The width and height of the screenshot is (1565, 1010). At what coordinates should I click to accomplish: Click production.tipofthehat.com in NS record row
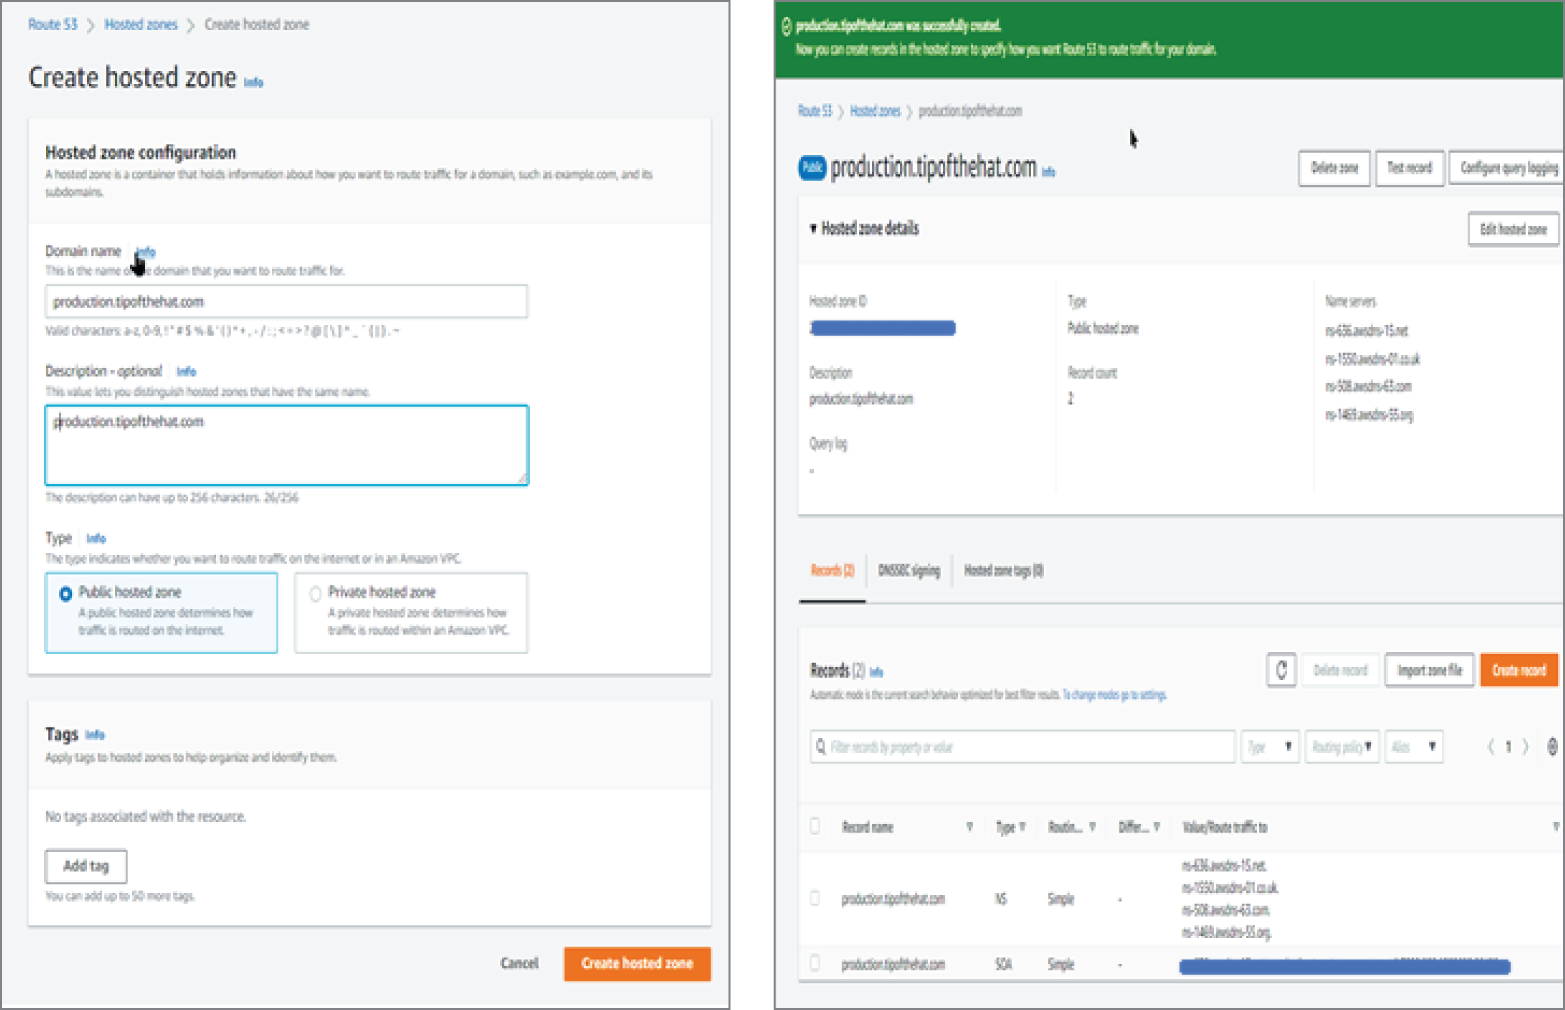coord(892,899)
